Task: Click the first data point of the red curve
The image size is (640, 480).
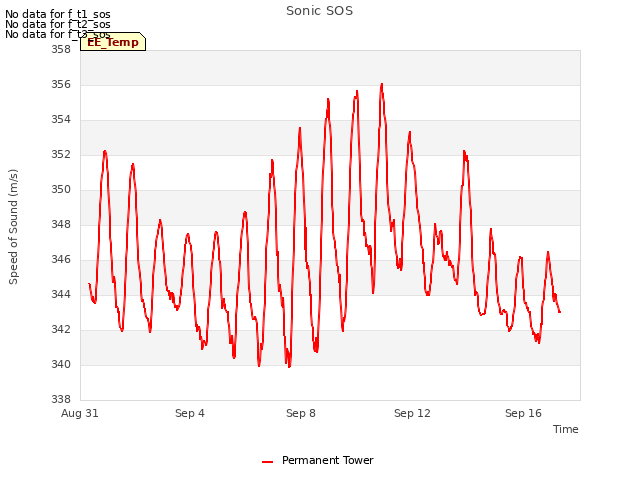Action: [89, 284]
